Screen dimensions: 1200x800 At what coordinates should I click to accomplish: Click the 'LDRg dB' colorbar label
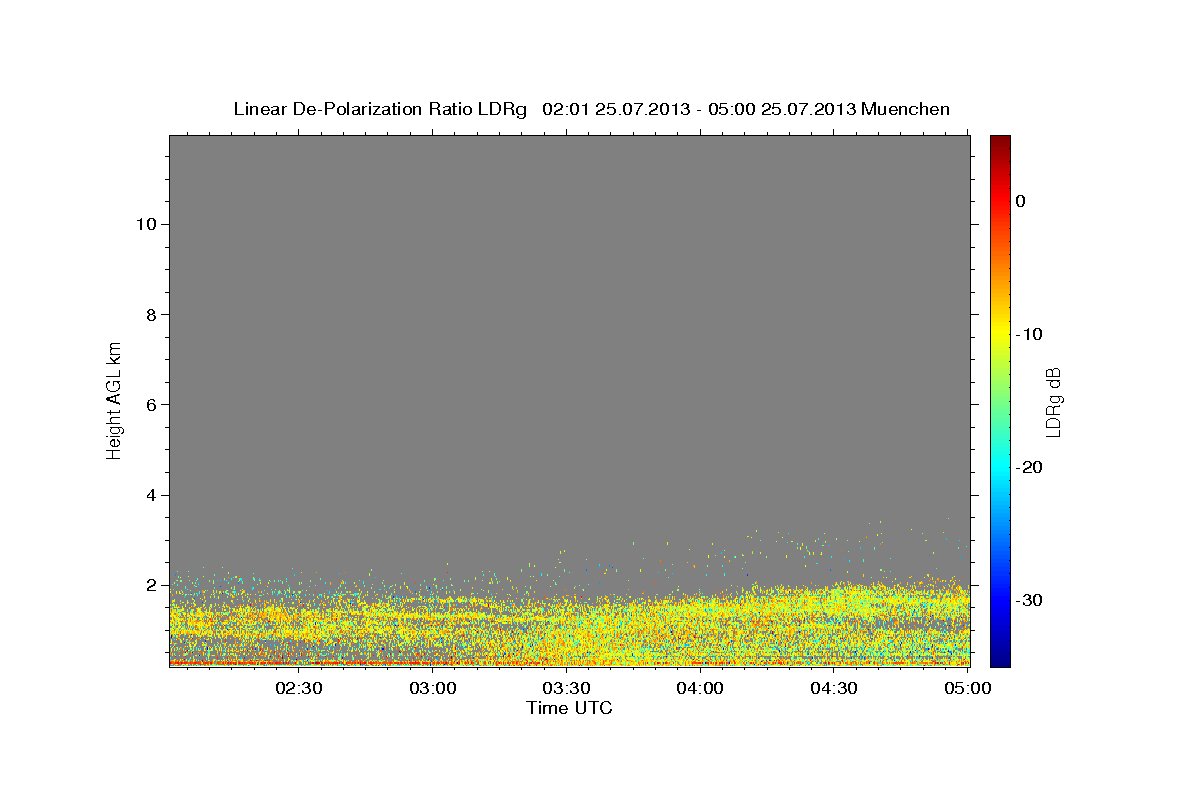[x=1053, y=401]
